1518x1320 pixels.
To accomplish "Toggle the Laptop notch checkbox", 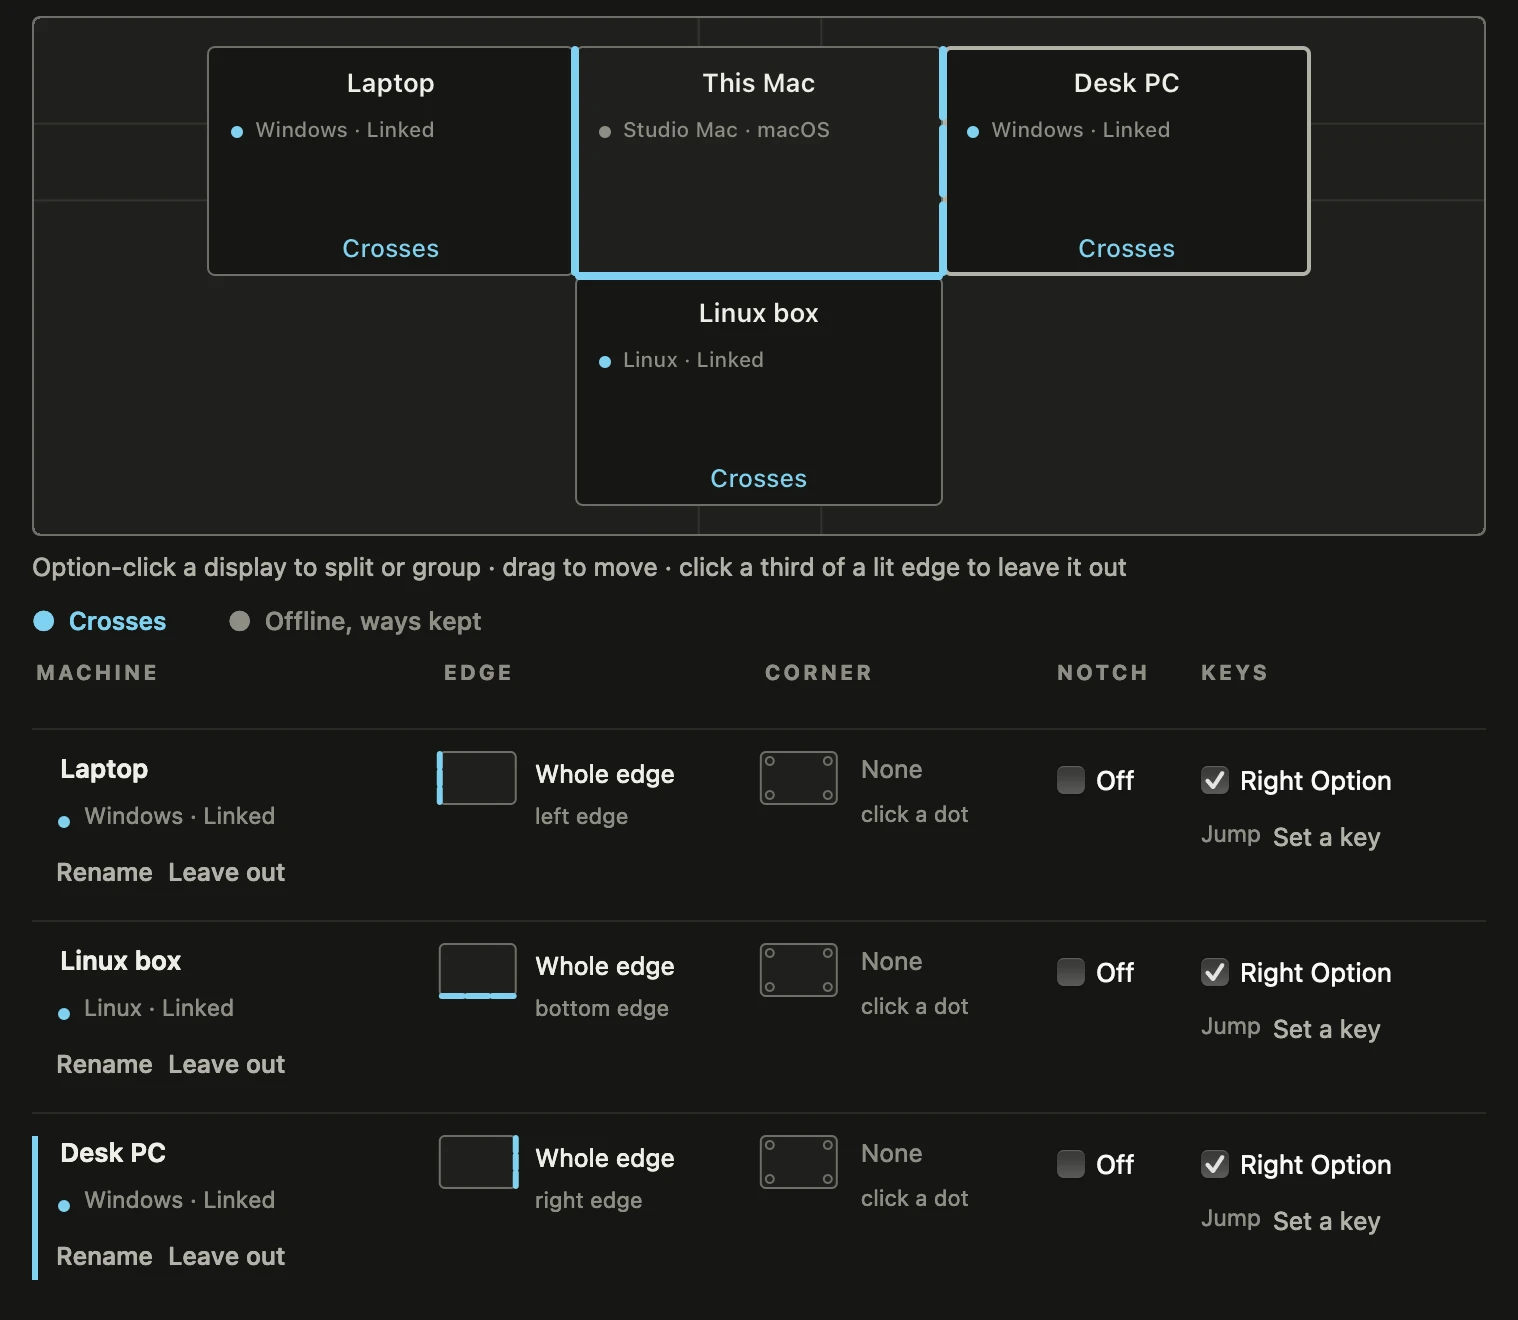I will (x=1071, y=780).
